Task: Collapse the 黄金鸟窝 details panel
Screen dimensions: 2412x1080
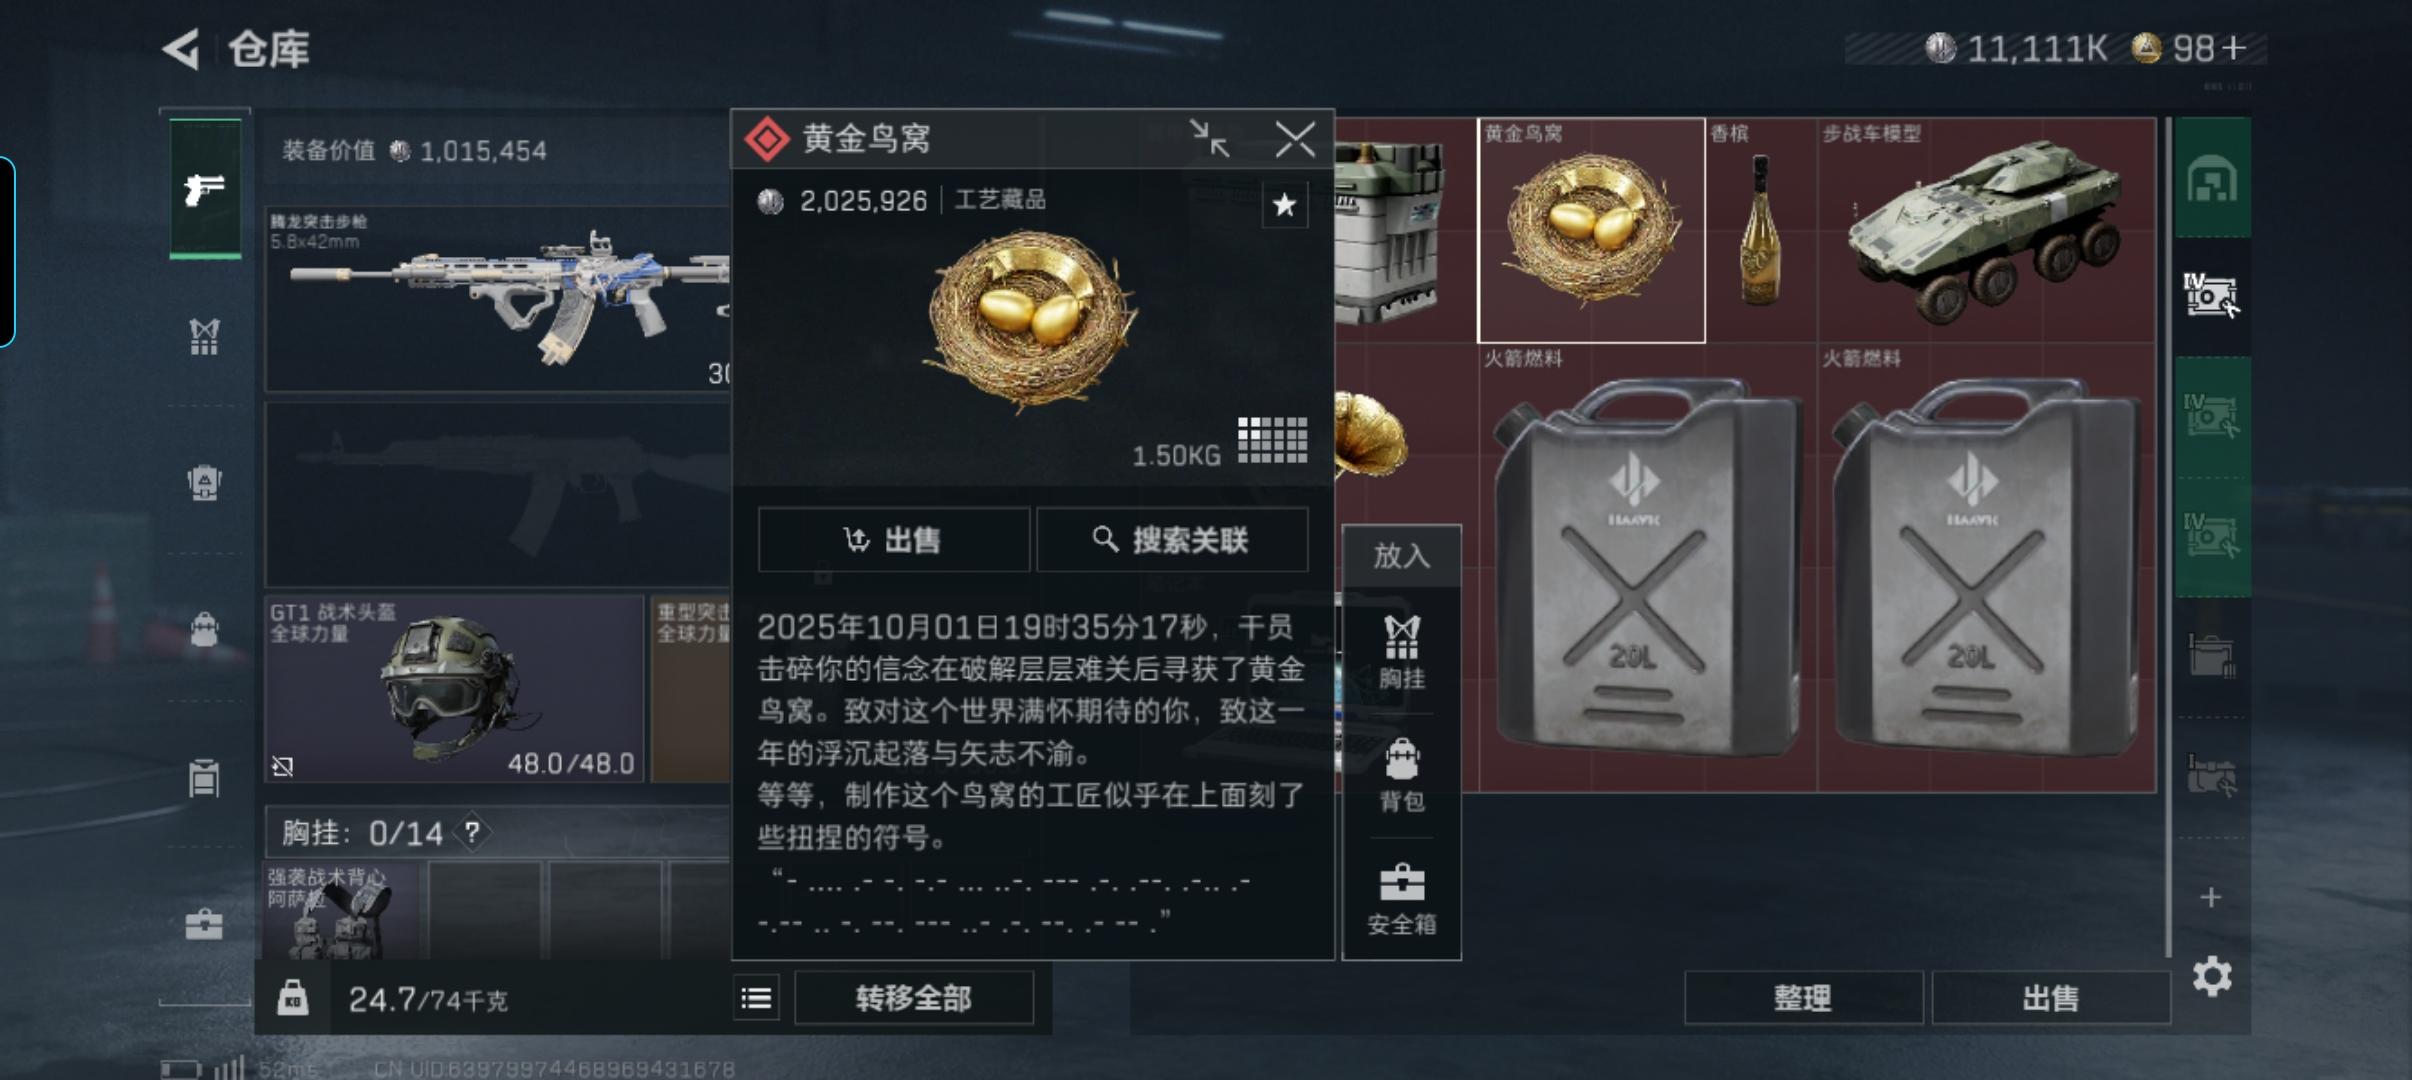Action: click(1209, 138)
